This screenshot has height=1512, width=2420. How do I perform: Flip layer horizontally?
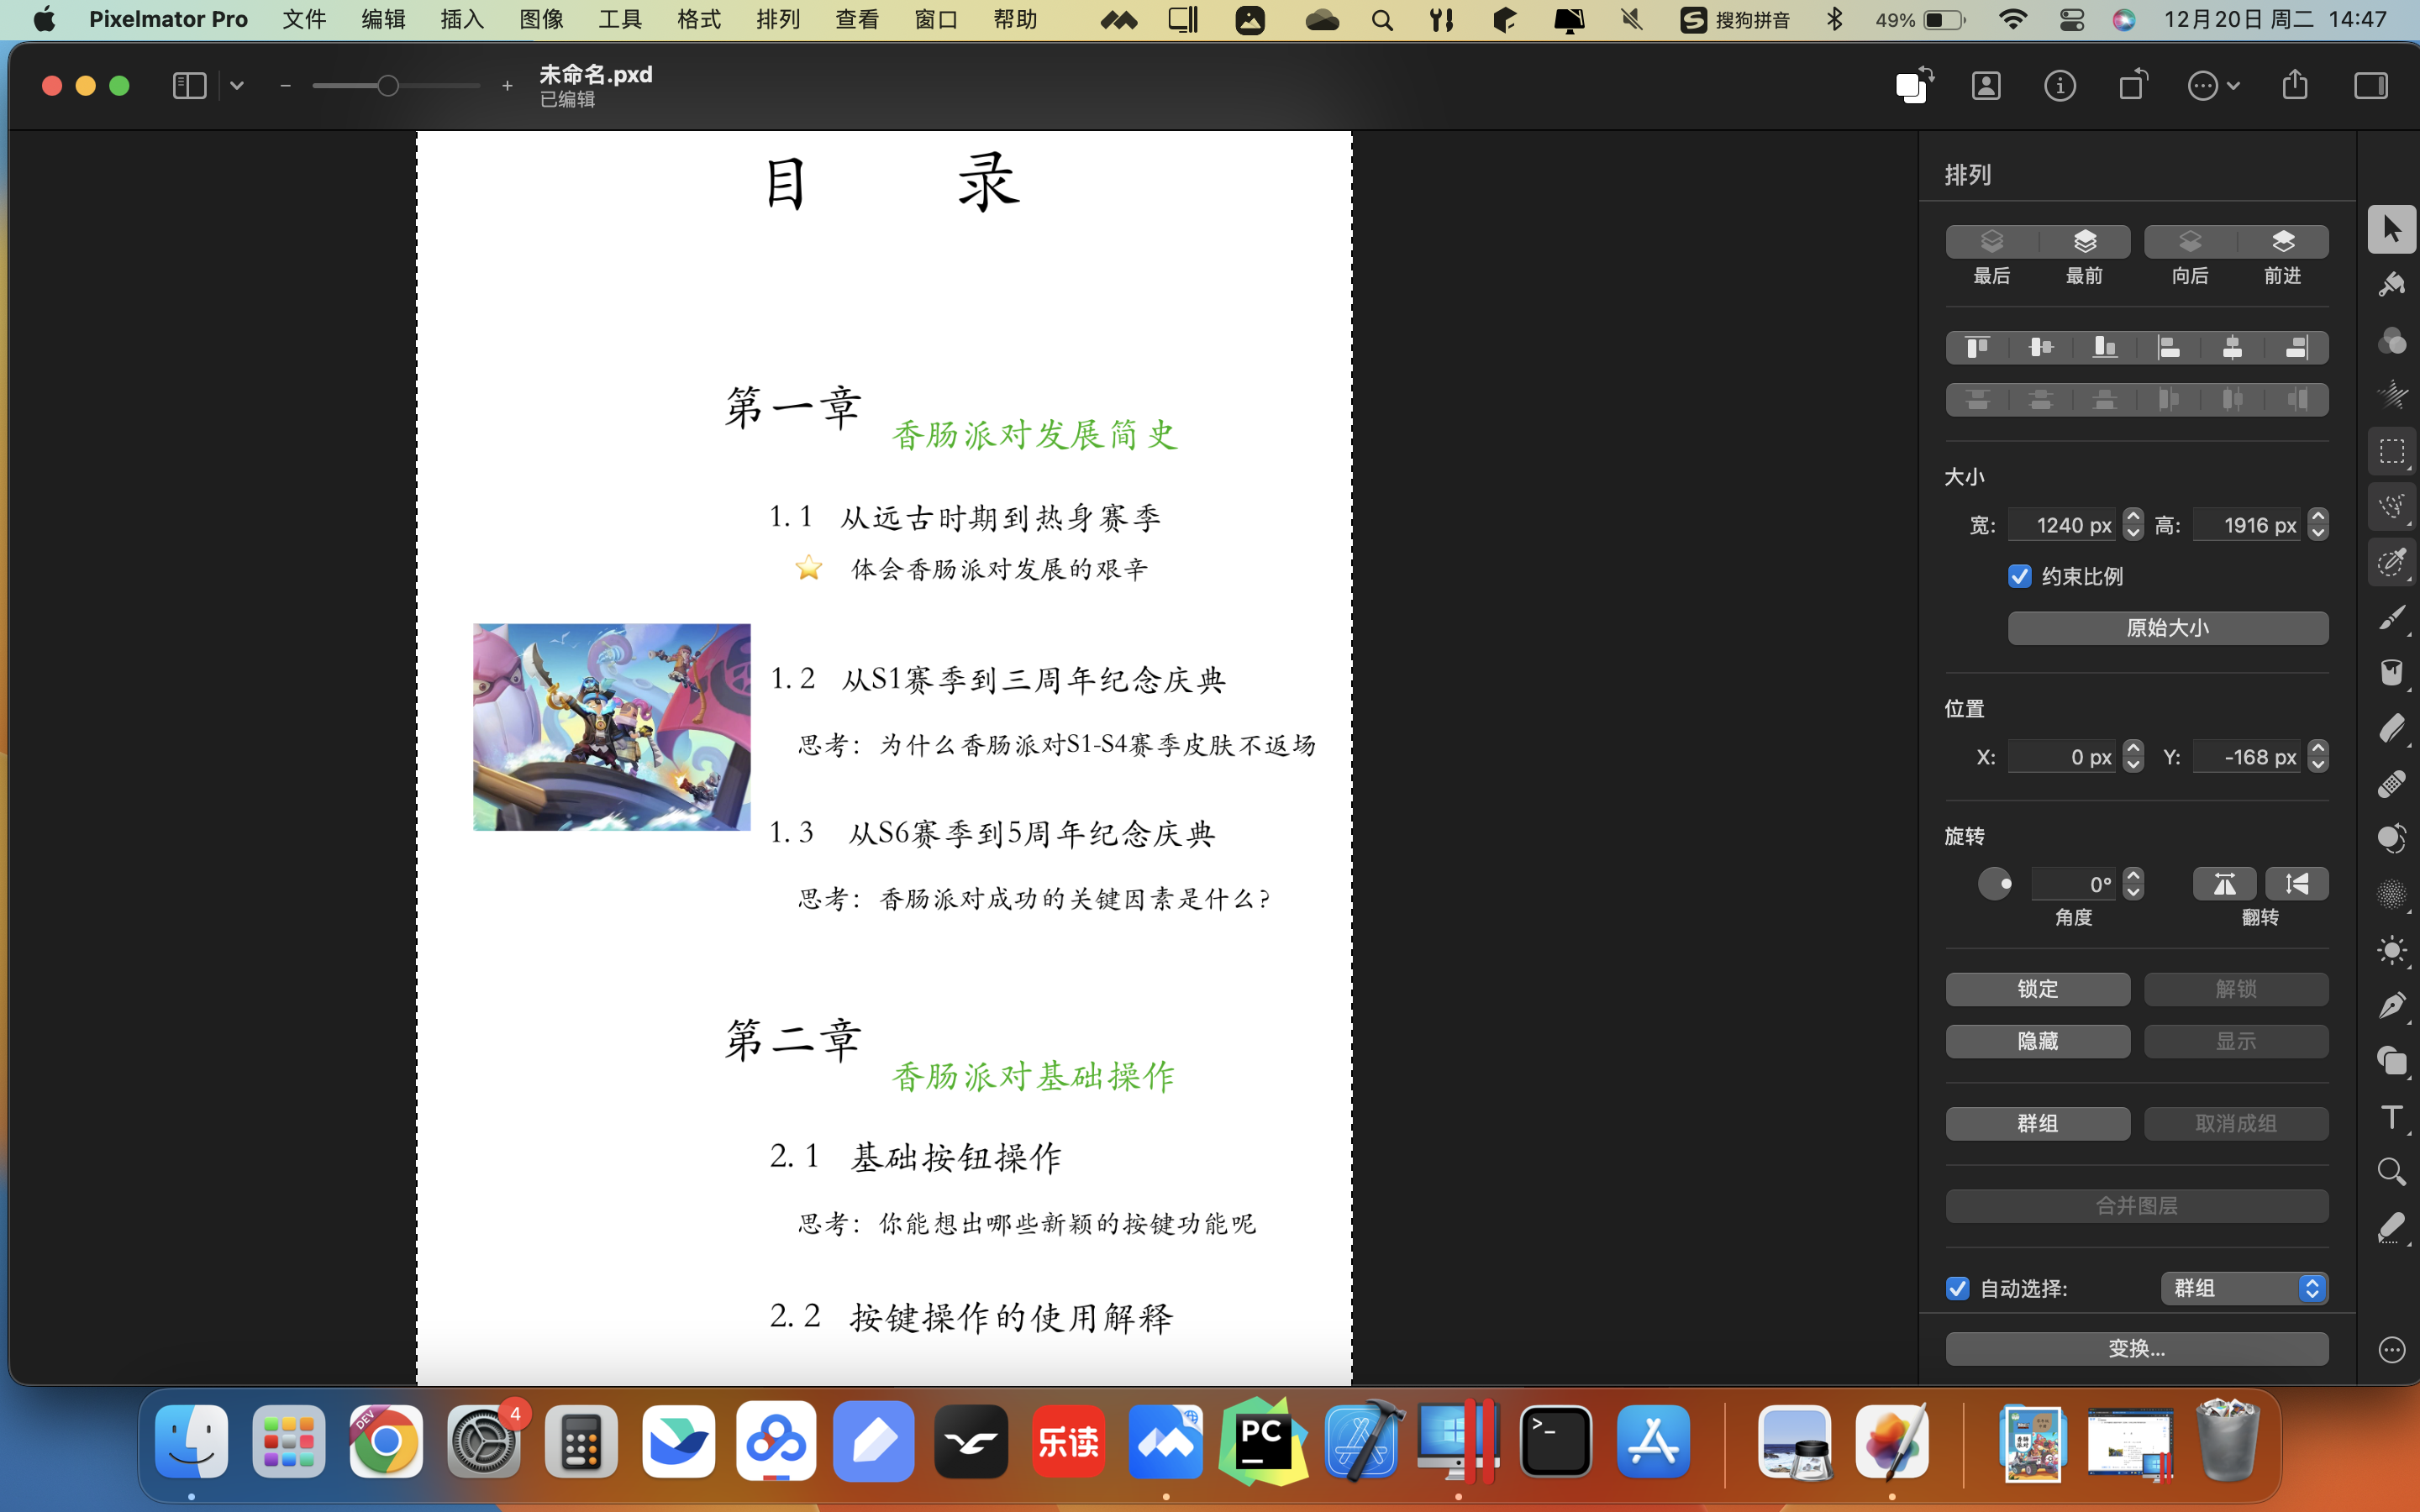2224,884
